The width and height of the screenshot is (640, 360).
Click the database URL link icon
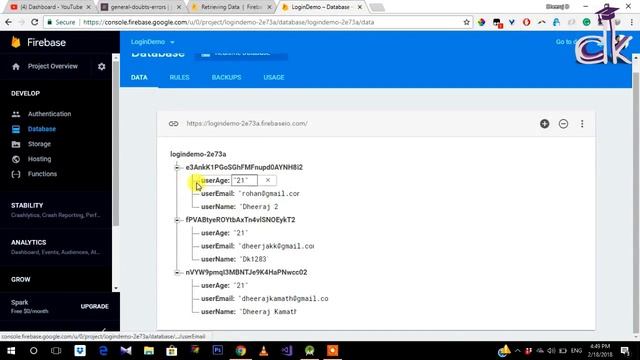173,123
